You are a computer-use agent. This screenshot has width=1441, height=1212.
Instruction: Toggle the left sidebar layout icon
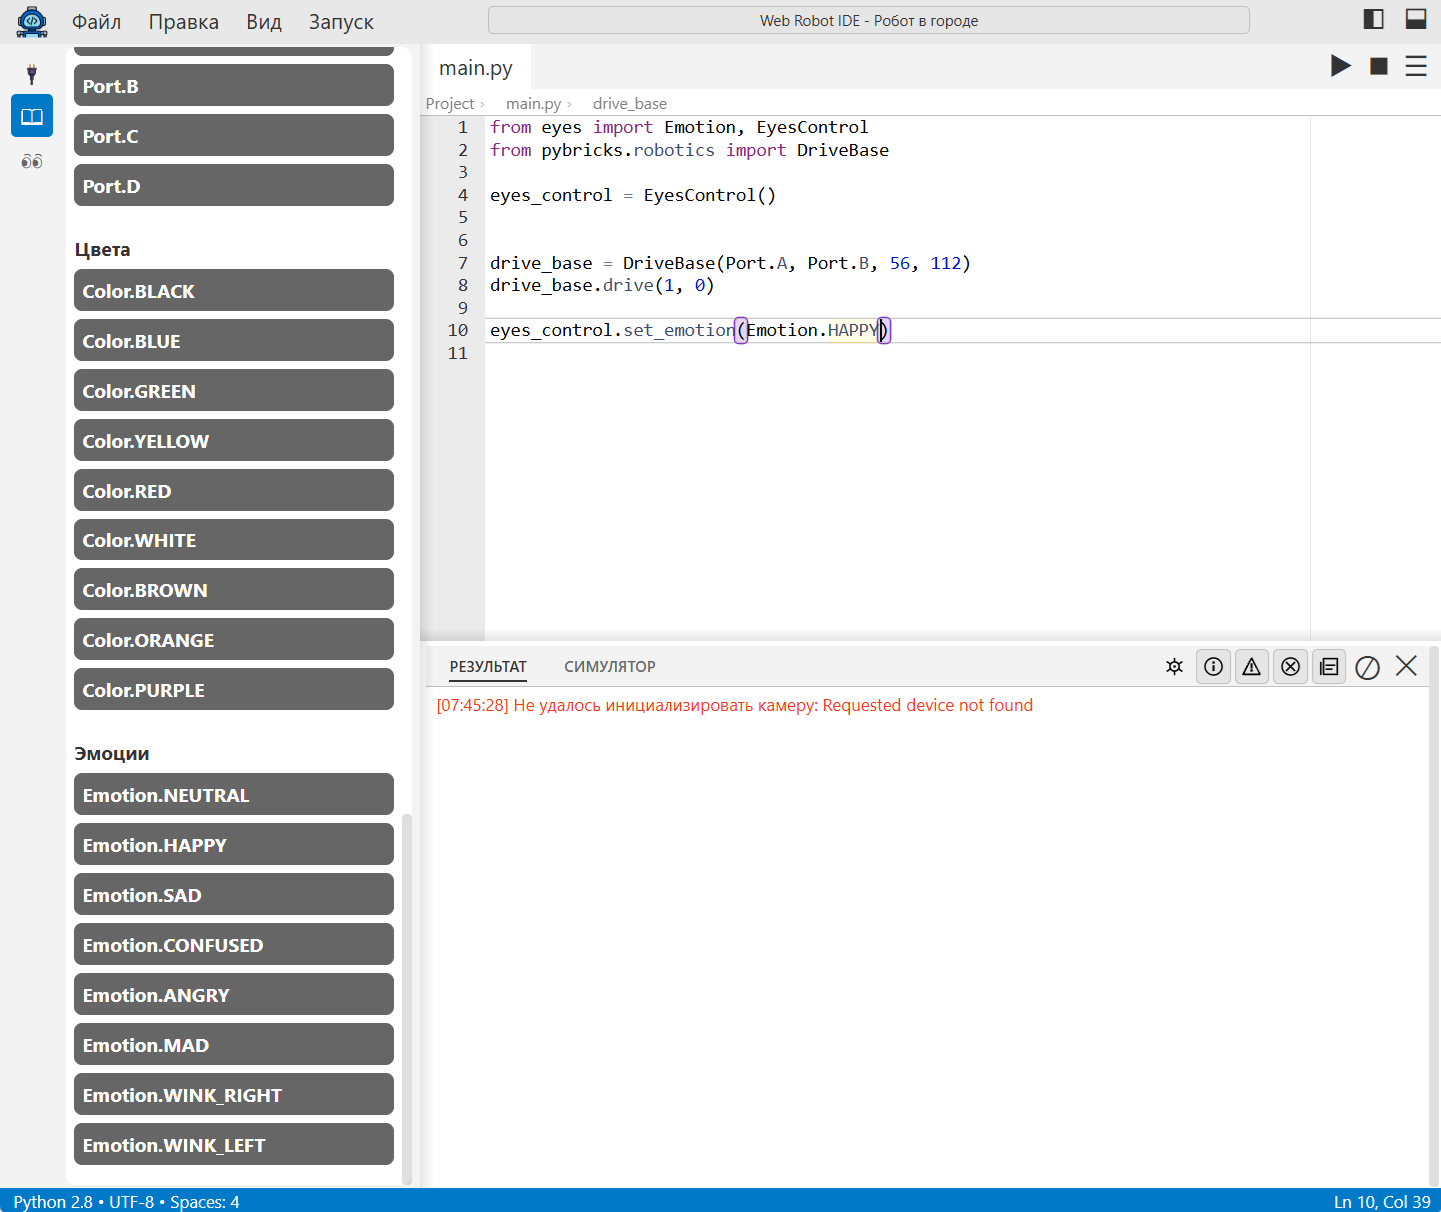(1374, 19)
